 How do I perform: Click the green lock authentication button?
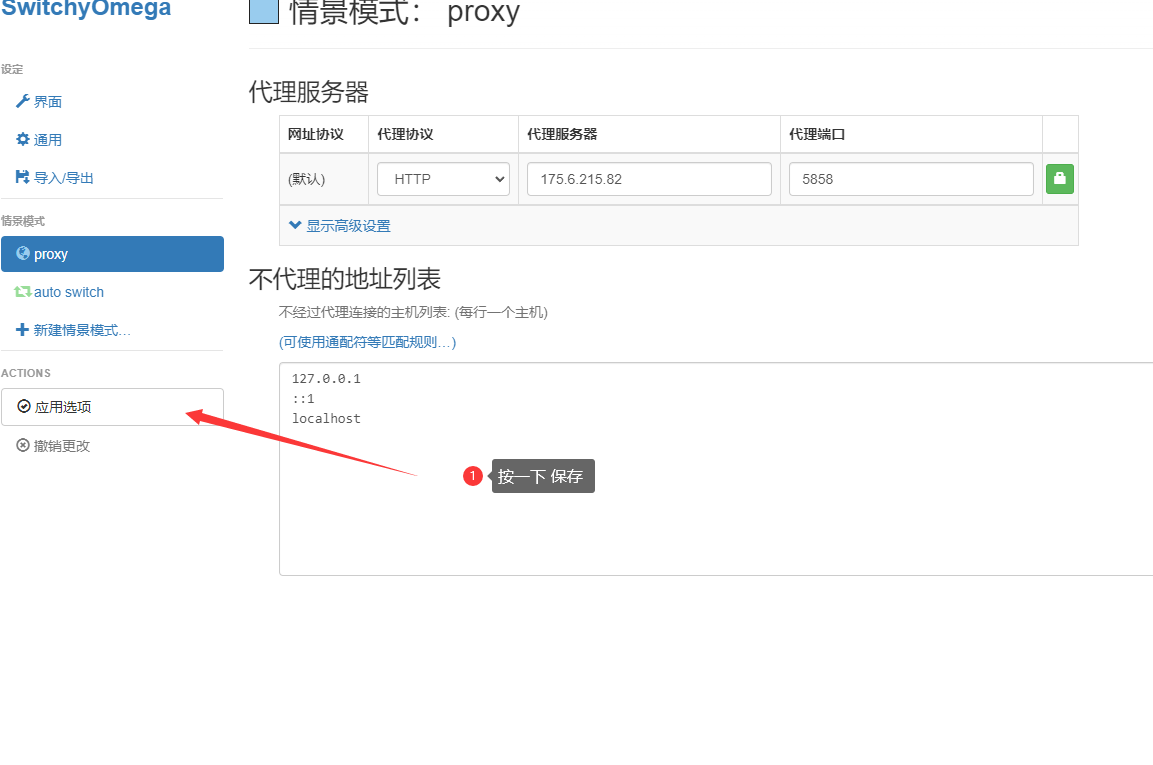click(x=1060, y=179)
